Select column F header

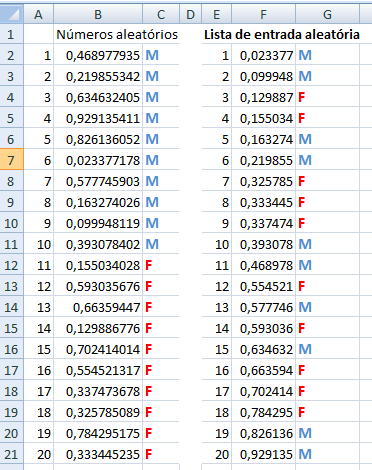pos(263,14)
